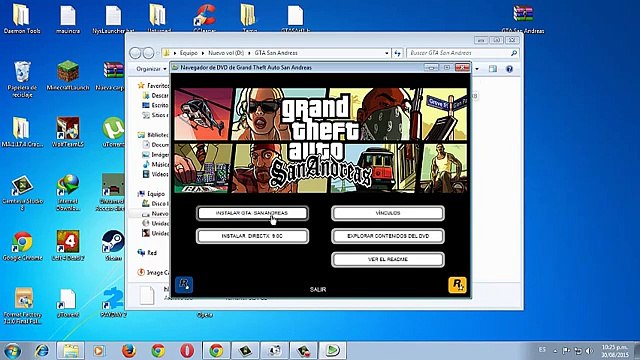Open CCleaner desktop shortcut

204,18
